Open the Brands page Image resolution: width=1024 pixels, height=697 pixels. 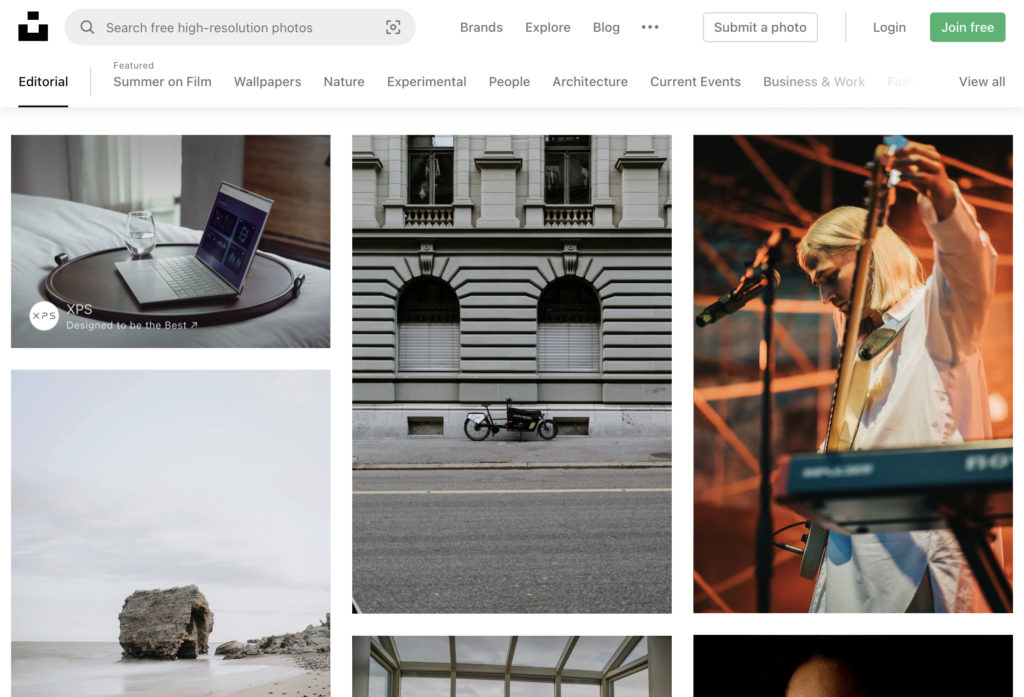click(481, 28)
